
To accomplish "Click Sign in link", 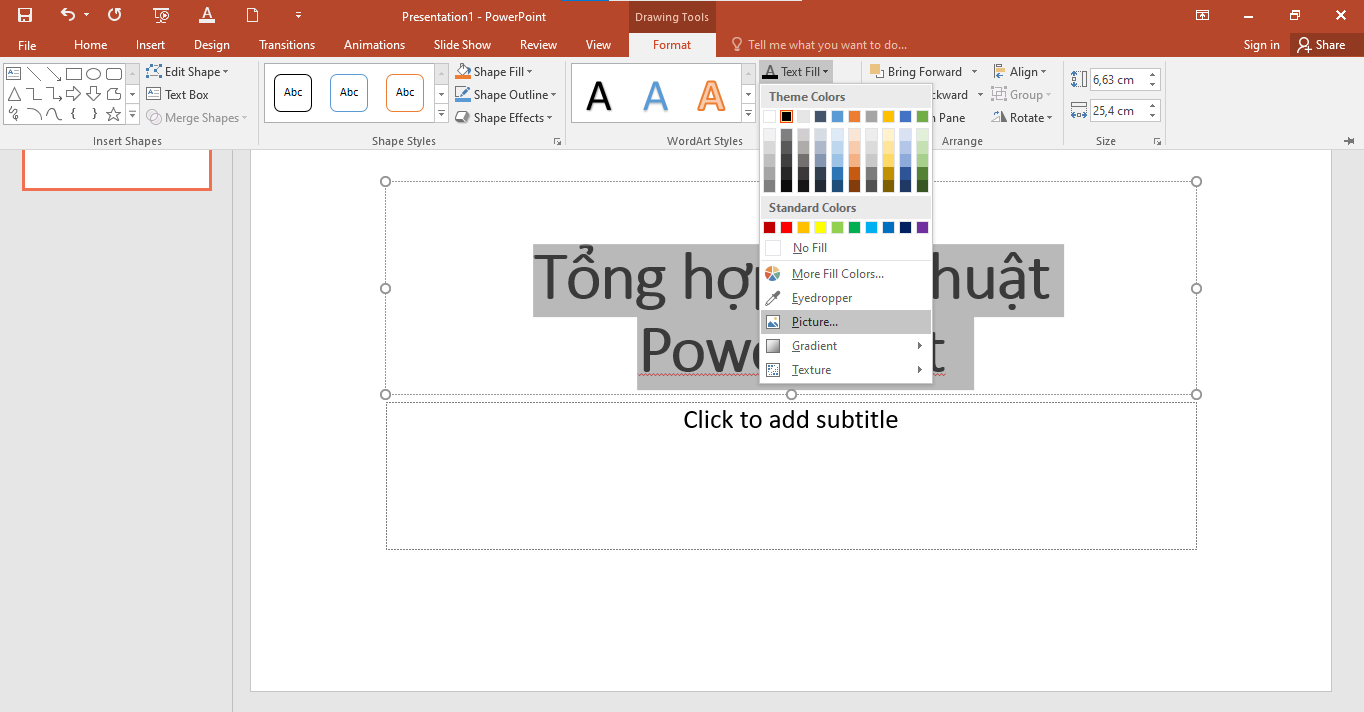I will (1261, 45).
